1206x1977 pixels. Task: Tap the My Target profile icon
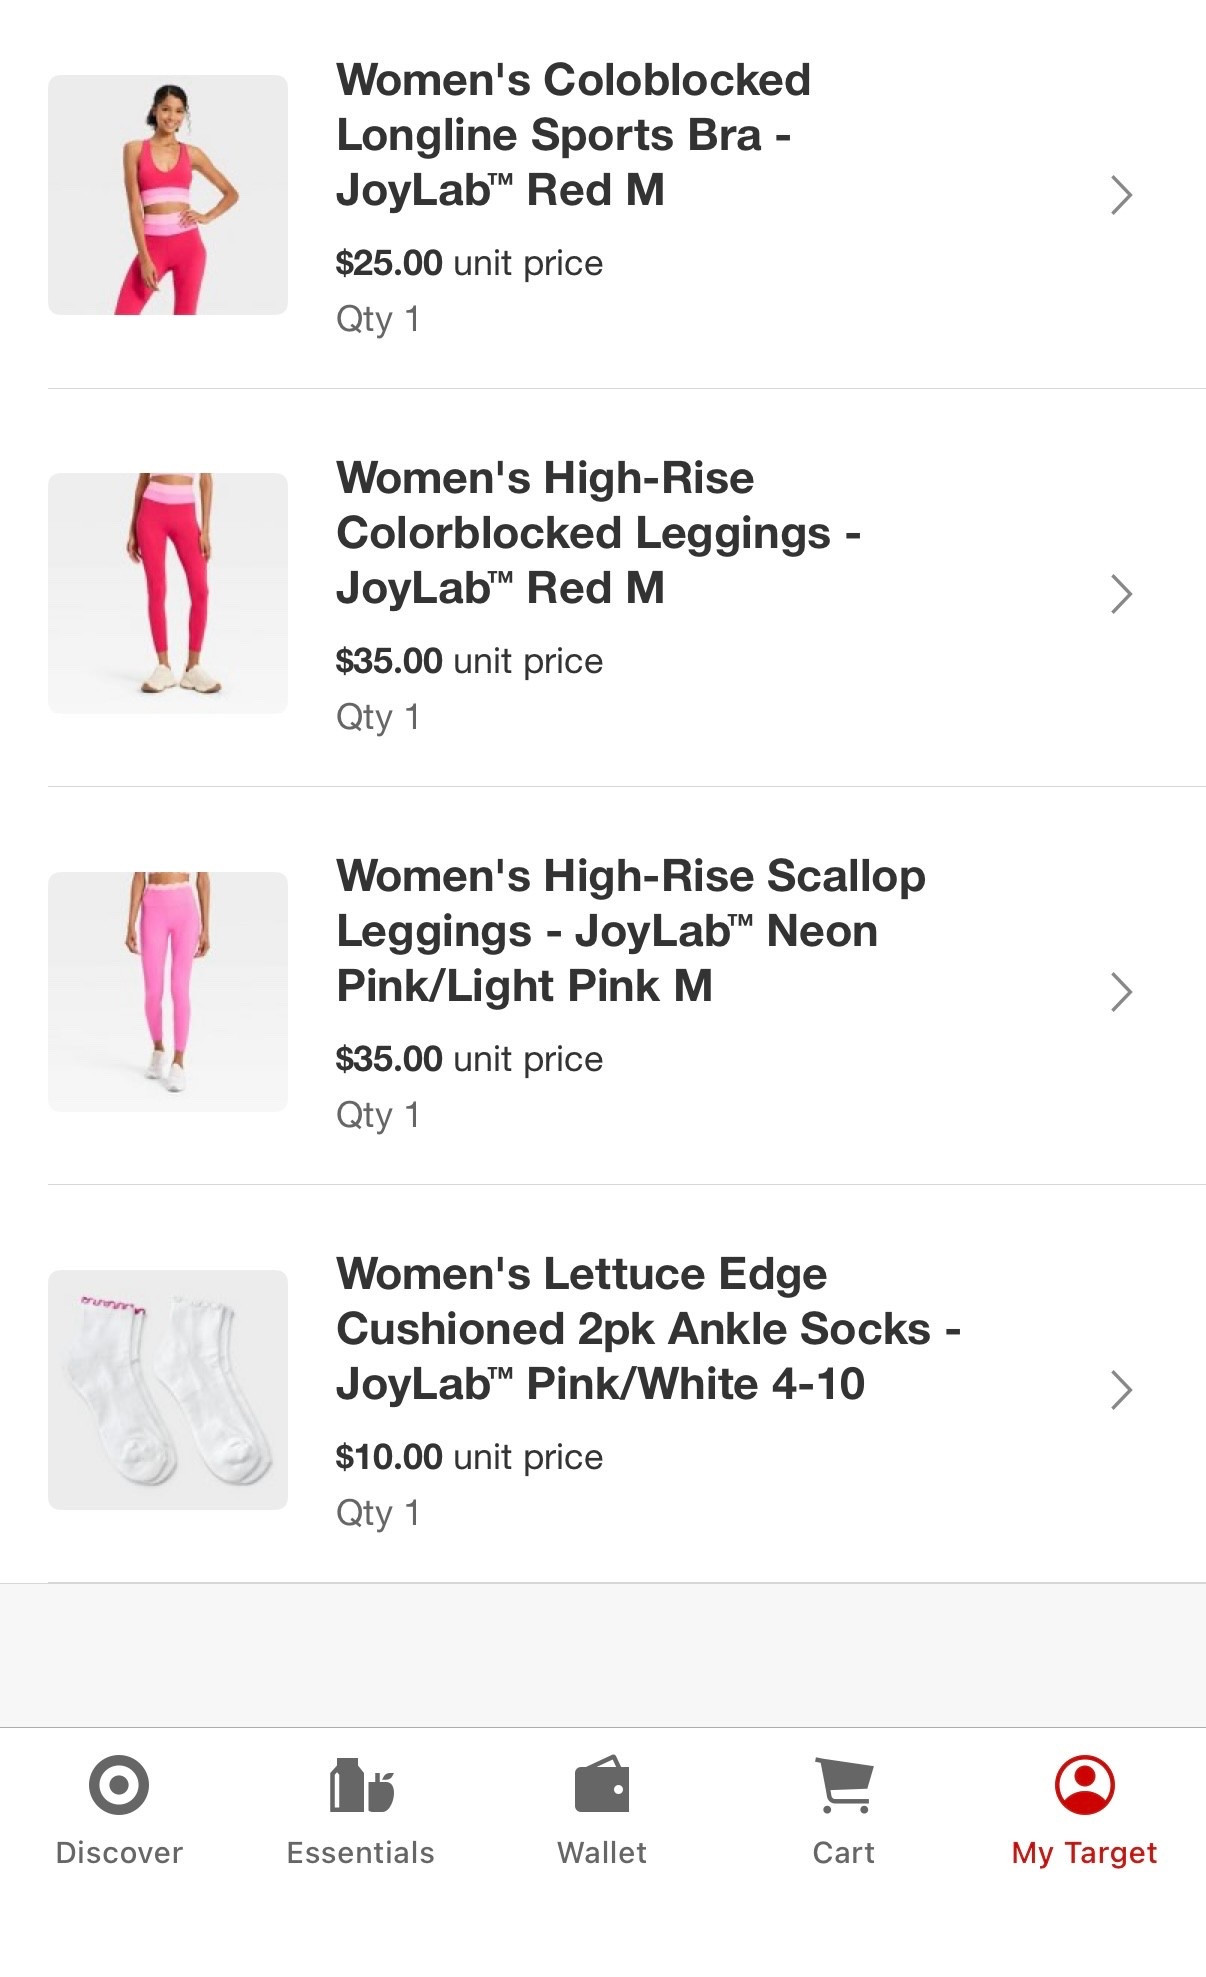pyautogui.click(x=1084, y=1785)
